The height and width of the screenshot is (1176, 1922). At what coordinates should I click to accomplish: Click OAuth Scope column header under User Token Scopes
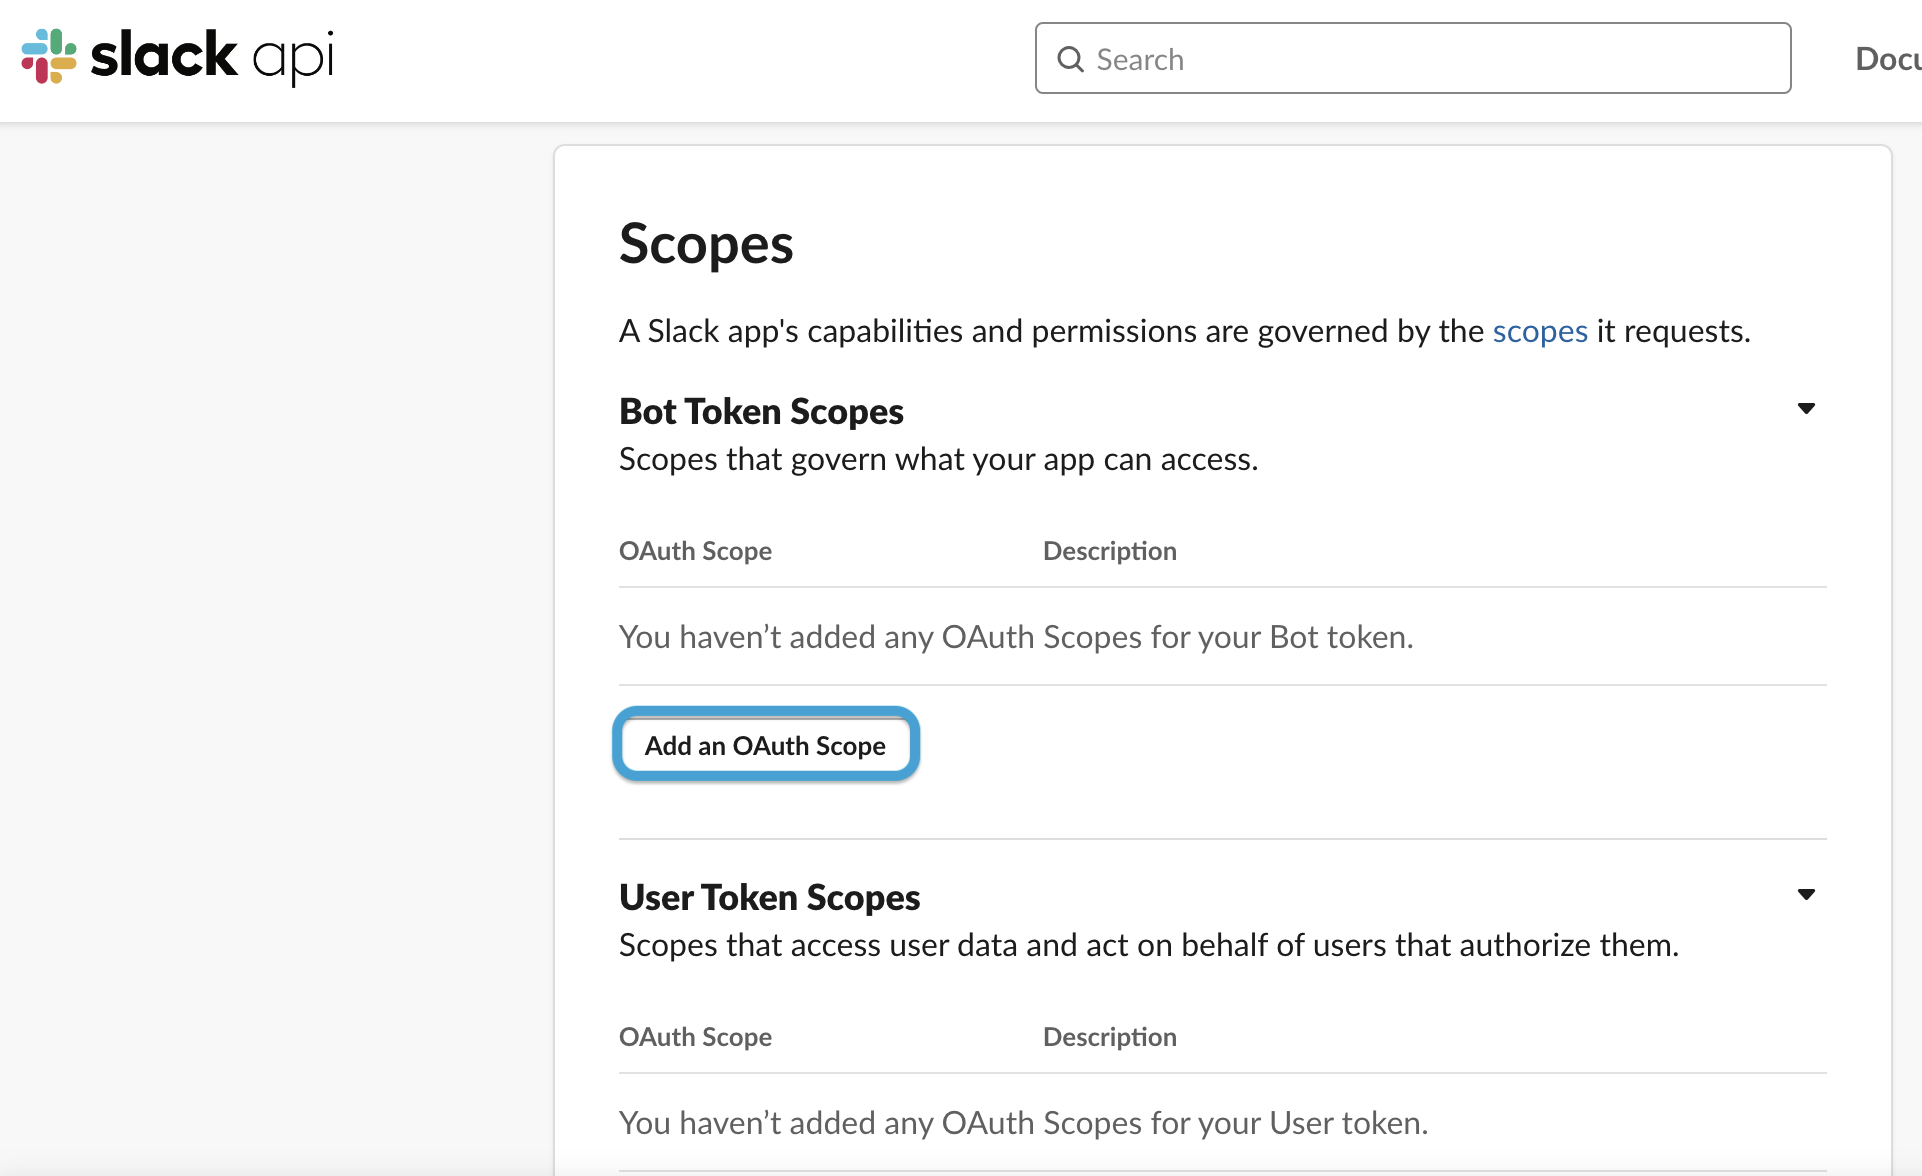695,1037
